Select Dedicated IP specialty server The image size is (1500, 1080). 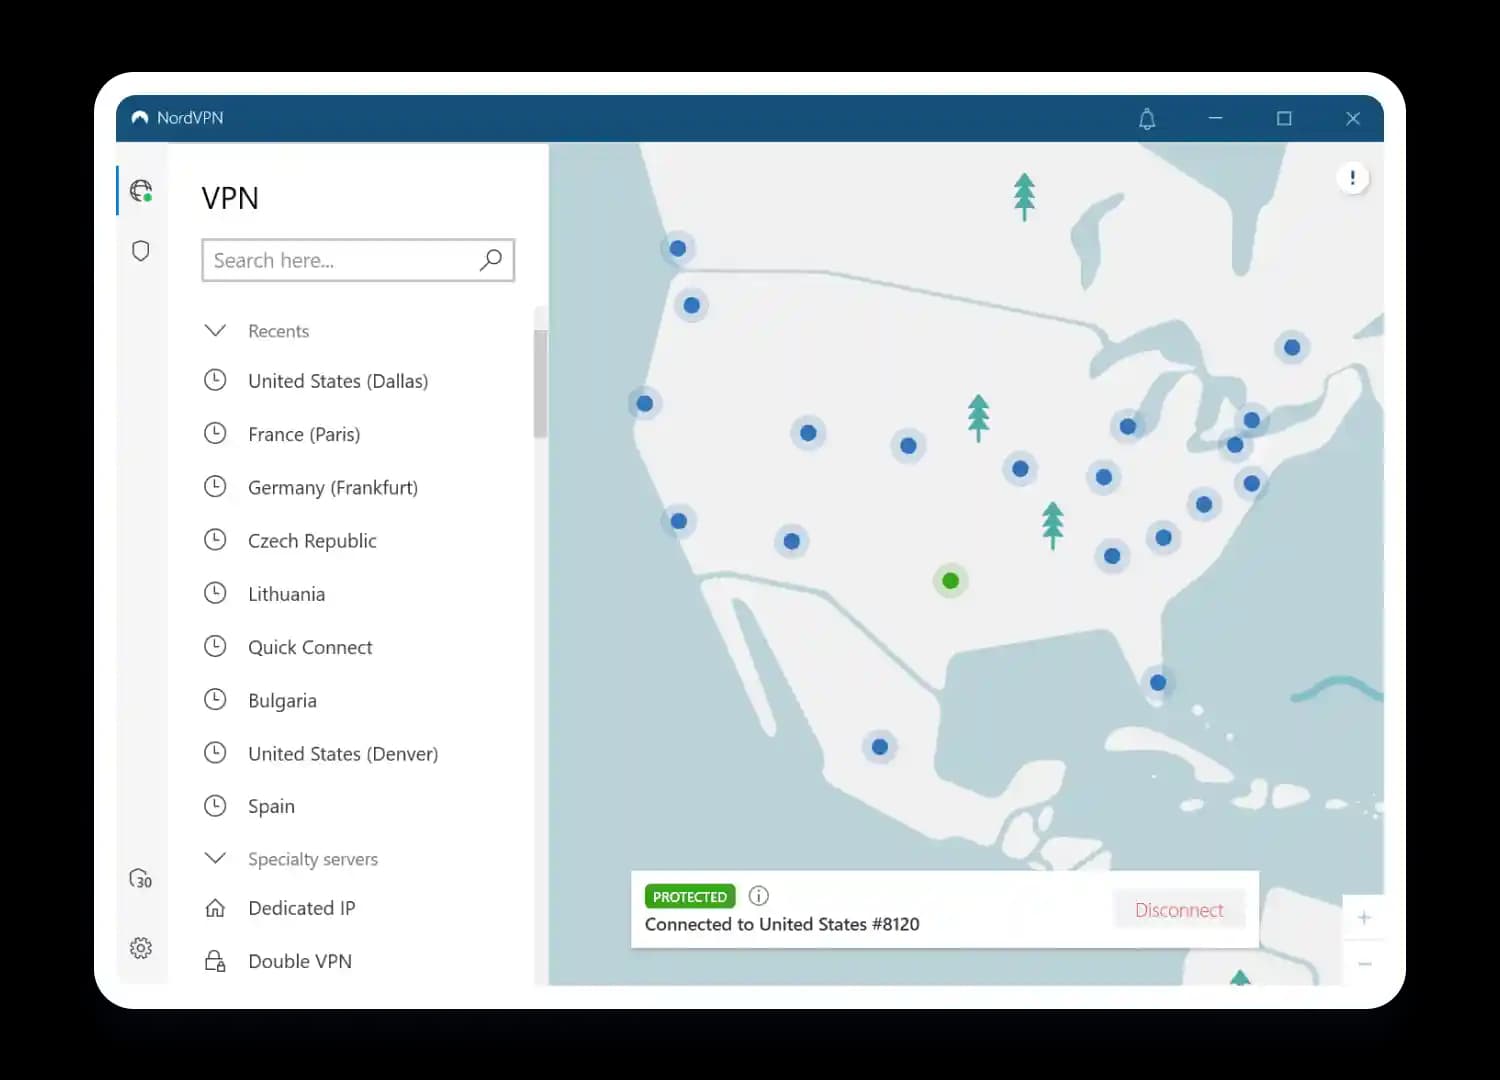301,908
